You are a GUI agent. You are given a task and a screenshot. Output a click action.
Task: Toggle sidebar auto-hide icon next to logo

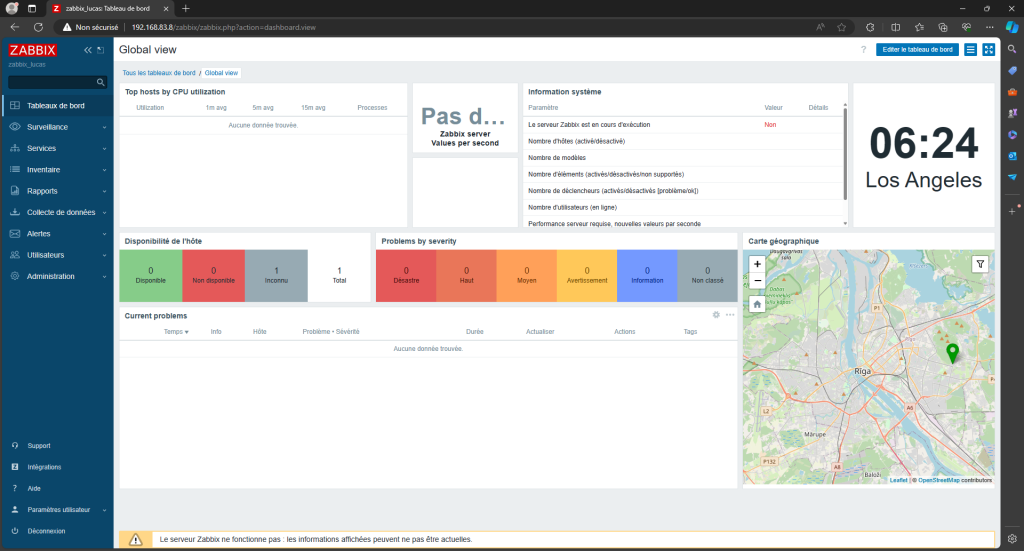coord(101,49)
